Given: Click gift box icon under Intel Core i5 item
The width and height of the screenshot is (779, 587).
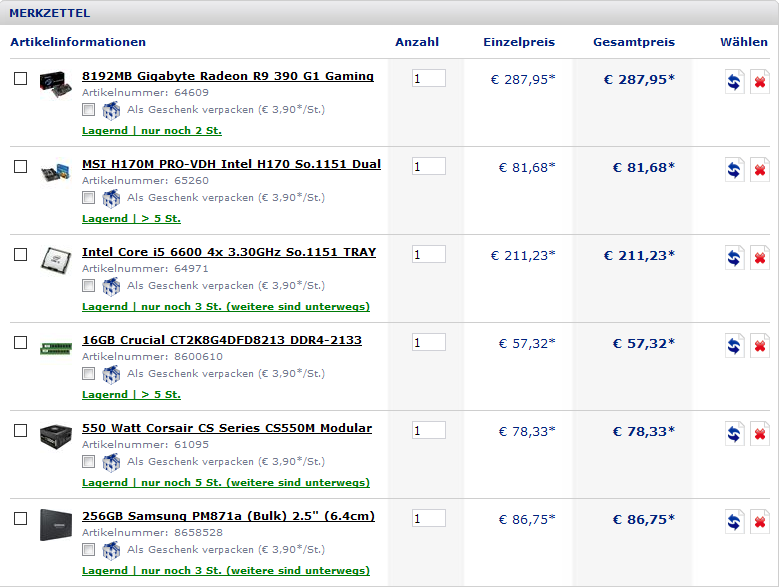Looking at the screenshot, I should (111, 286).
